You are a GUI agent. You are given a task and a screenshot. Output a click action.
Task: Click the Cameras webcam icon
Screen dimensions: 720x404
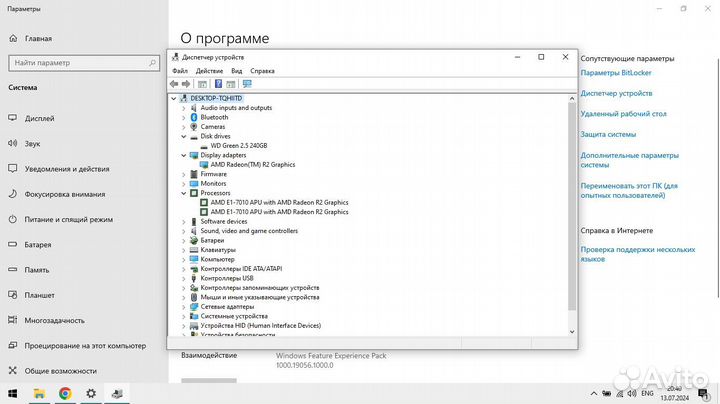pos(194,127)
